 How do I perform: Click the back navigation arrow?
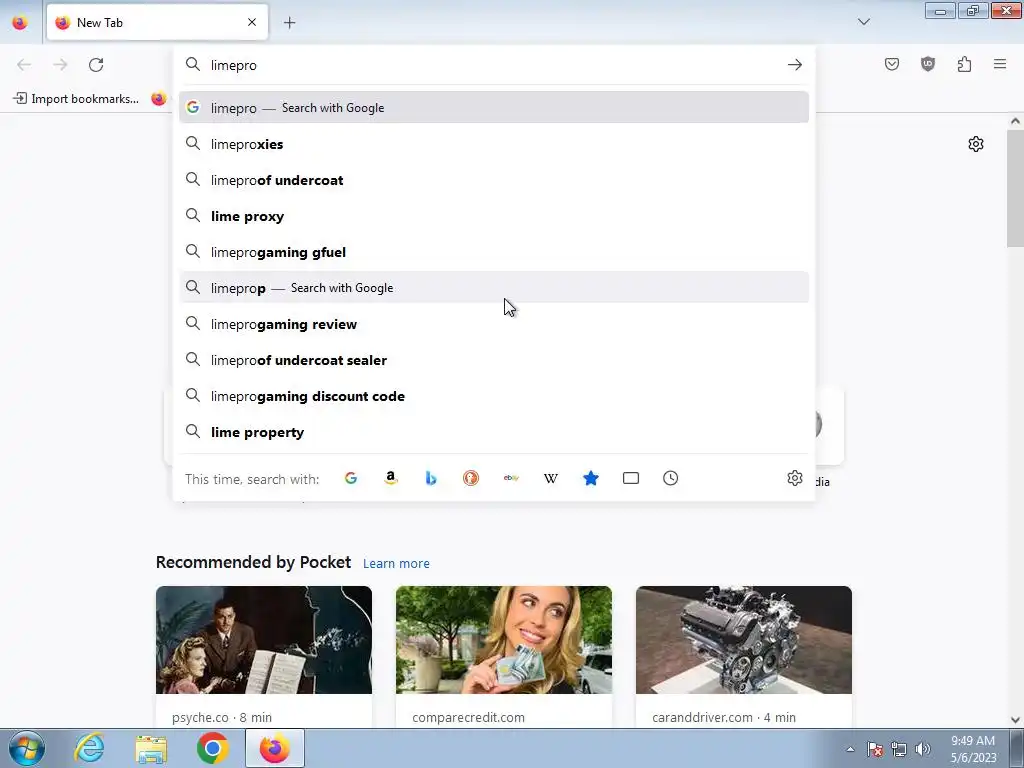(24, 65)
